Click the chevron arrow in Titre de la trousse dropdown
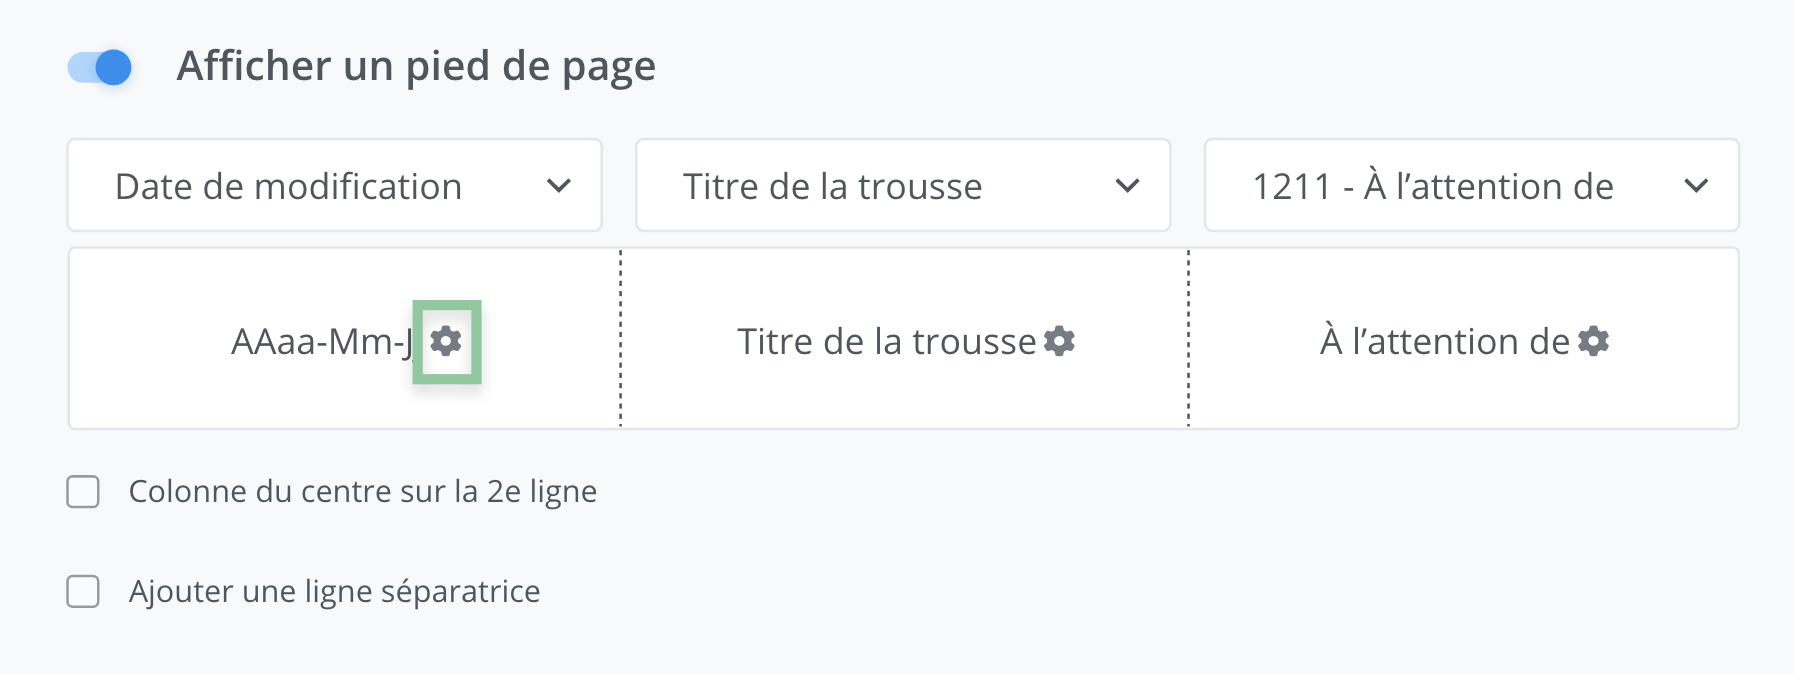Image resolution: width=1794 pixels, height=674 pixels. (1127, 186)
